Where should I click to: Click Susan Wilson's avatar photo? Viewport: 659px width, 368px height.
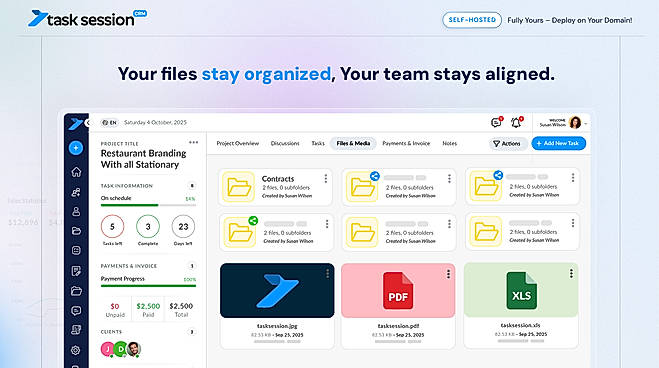(575, 123)
